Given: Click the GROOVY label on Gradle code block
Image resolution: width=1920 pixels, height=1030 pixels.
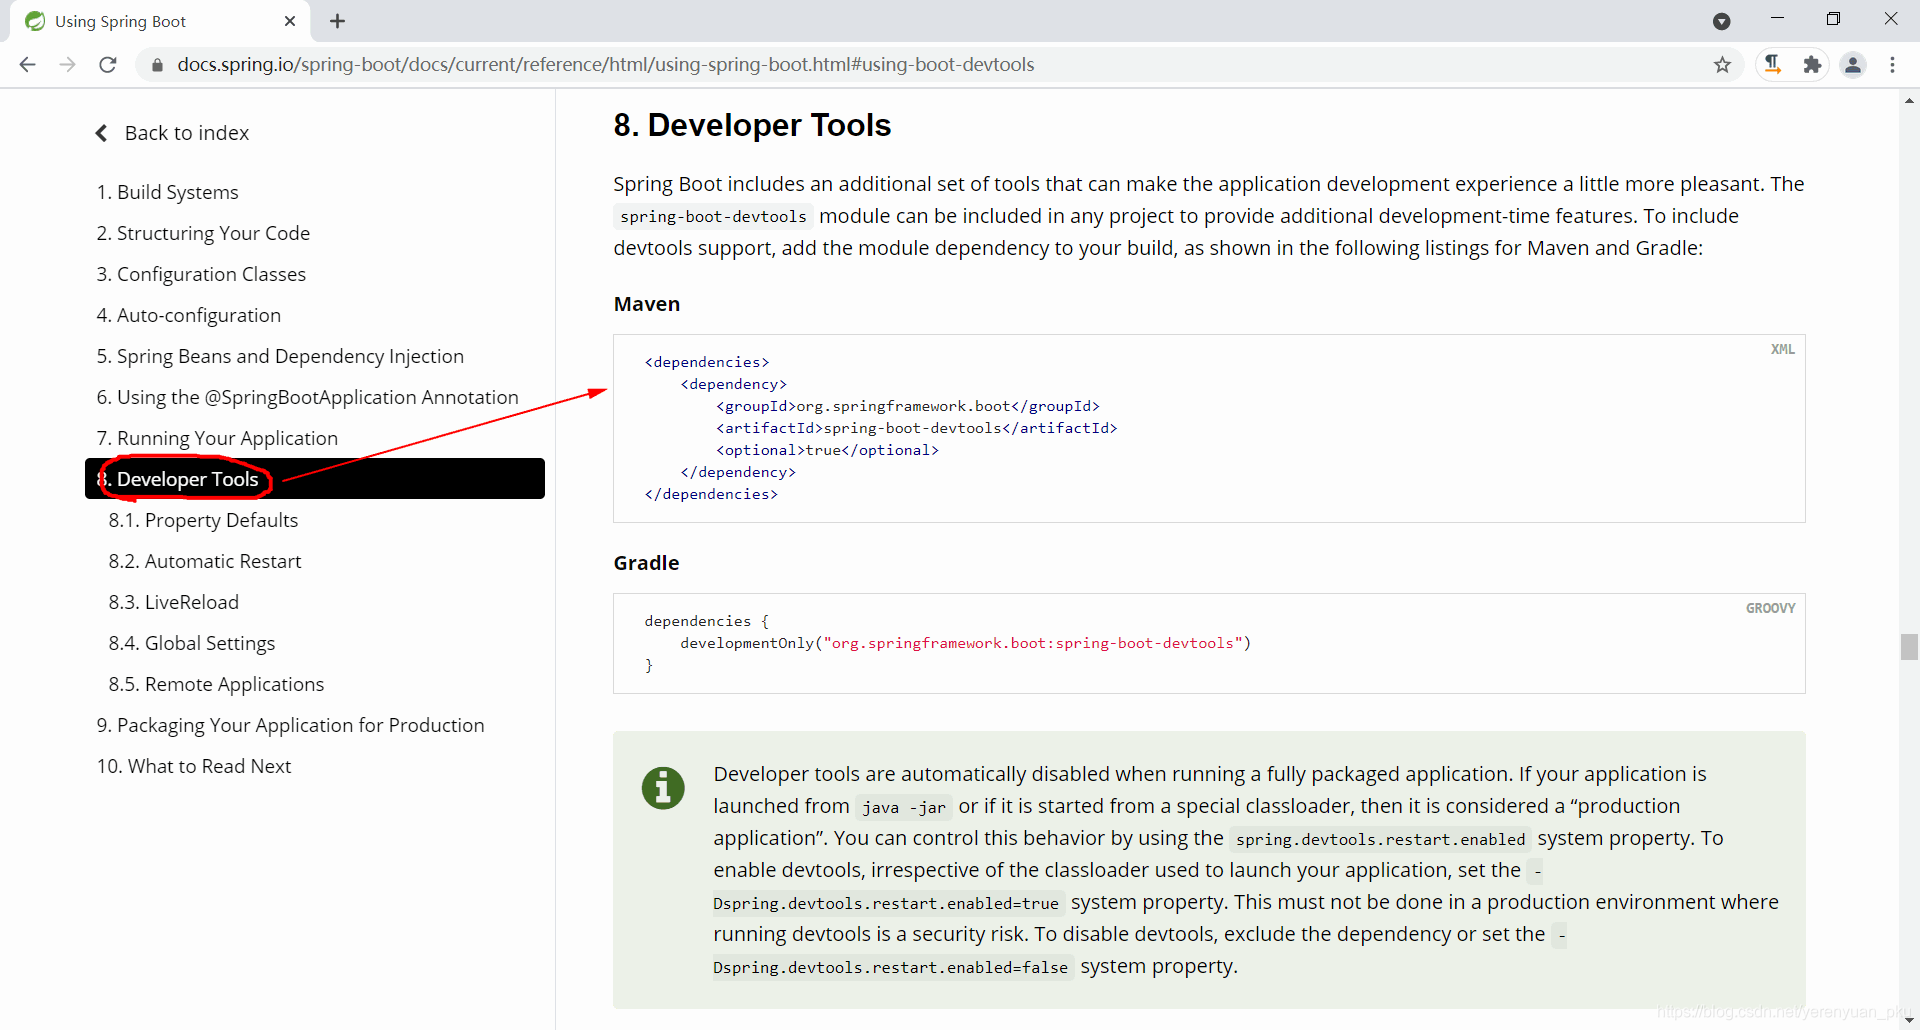Looking at the screenshot, I should pyautogui.click(x=1770, y=608).
